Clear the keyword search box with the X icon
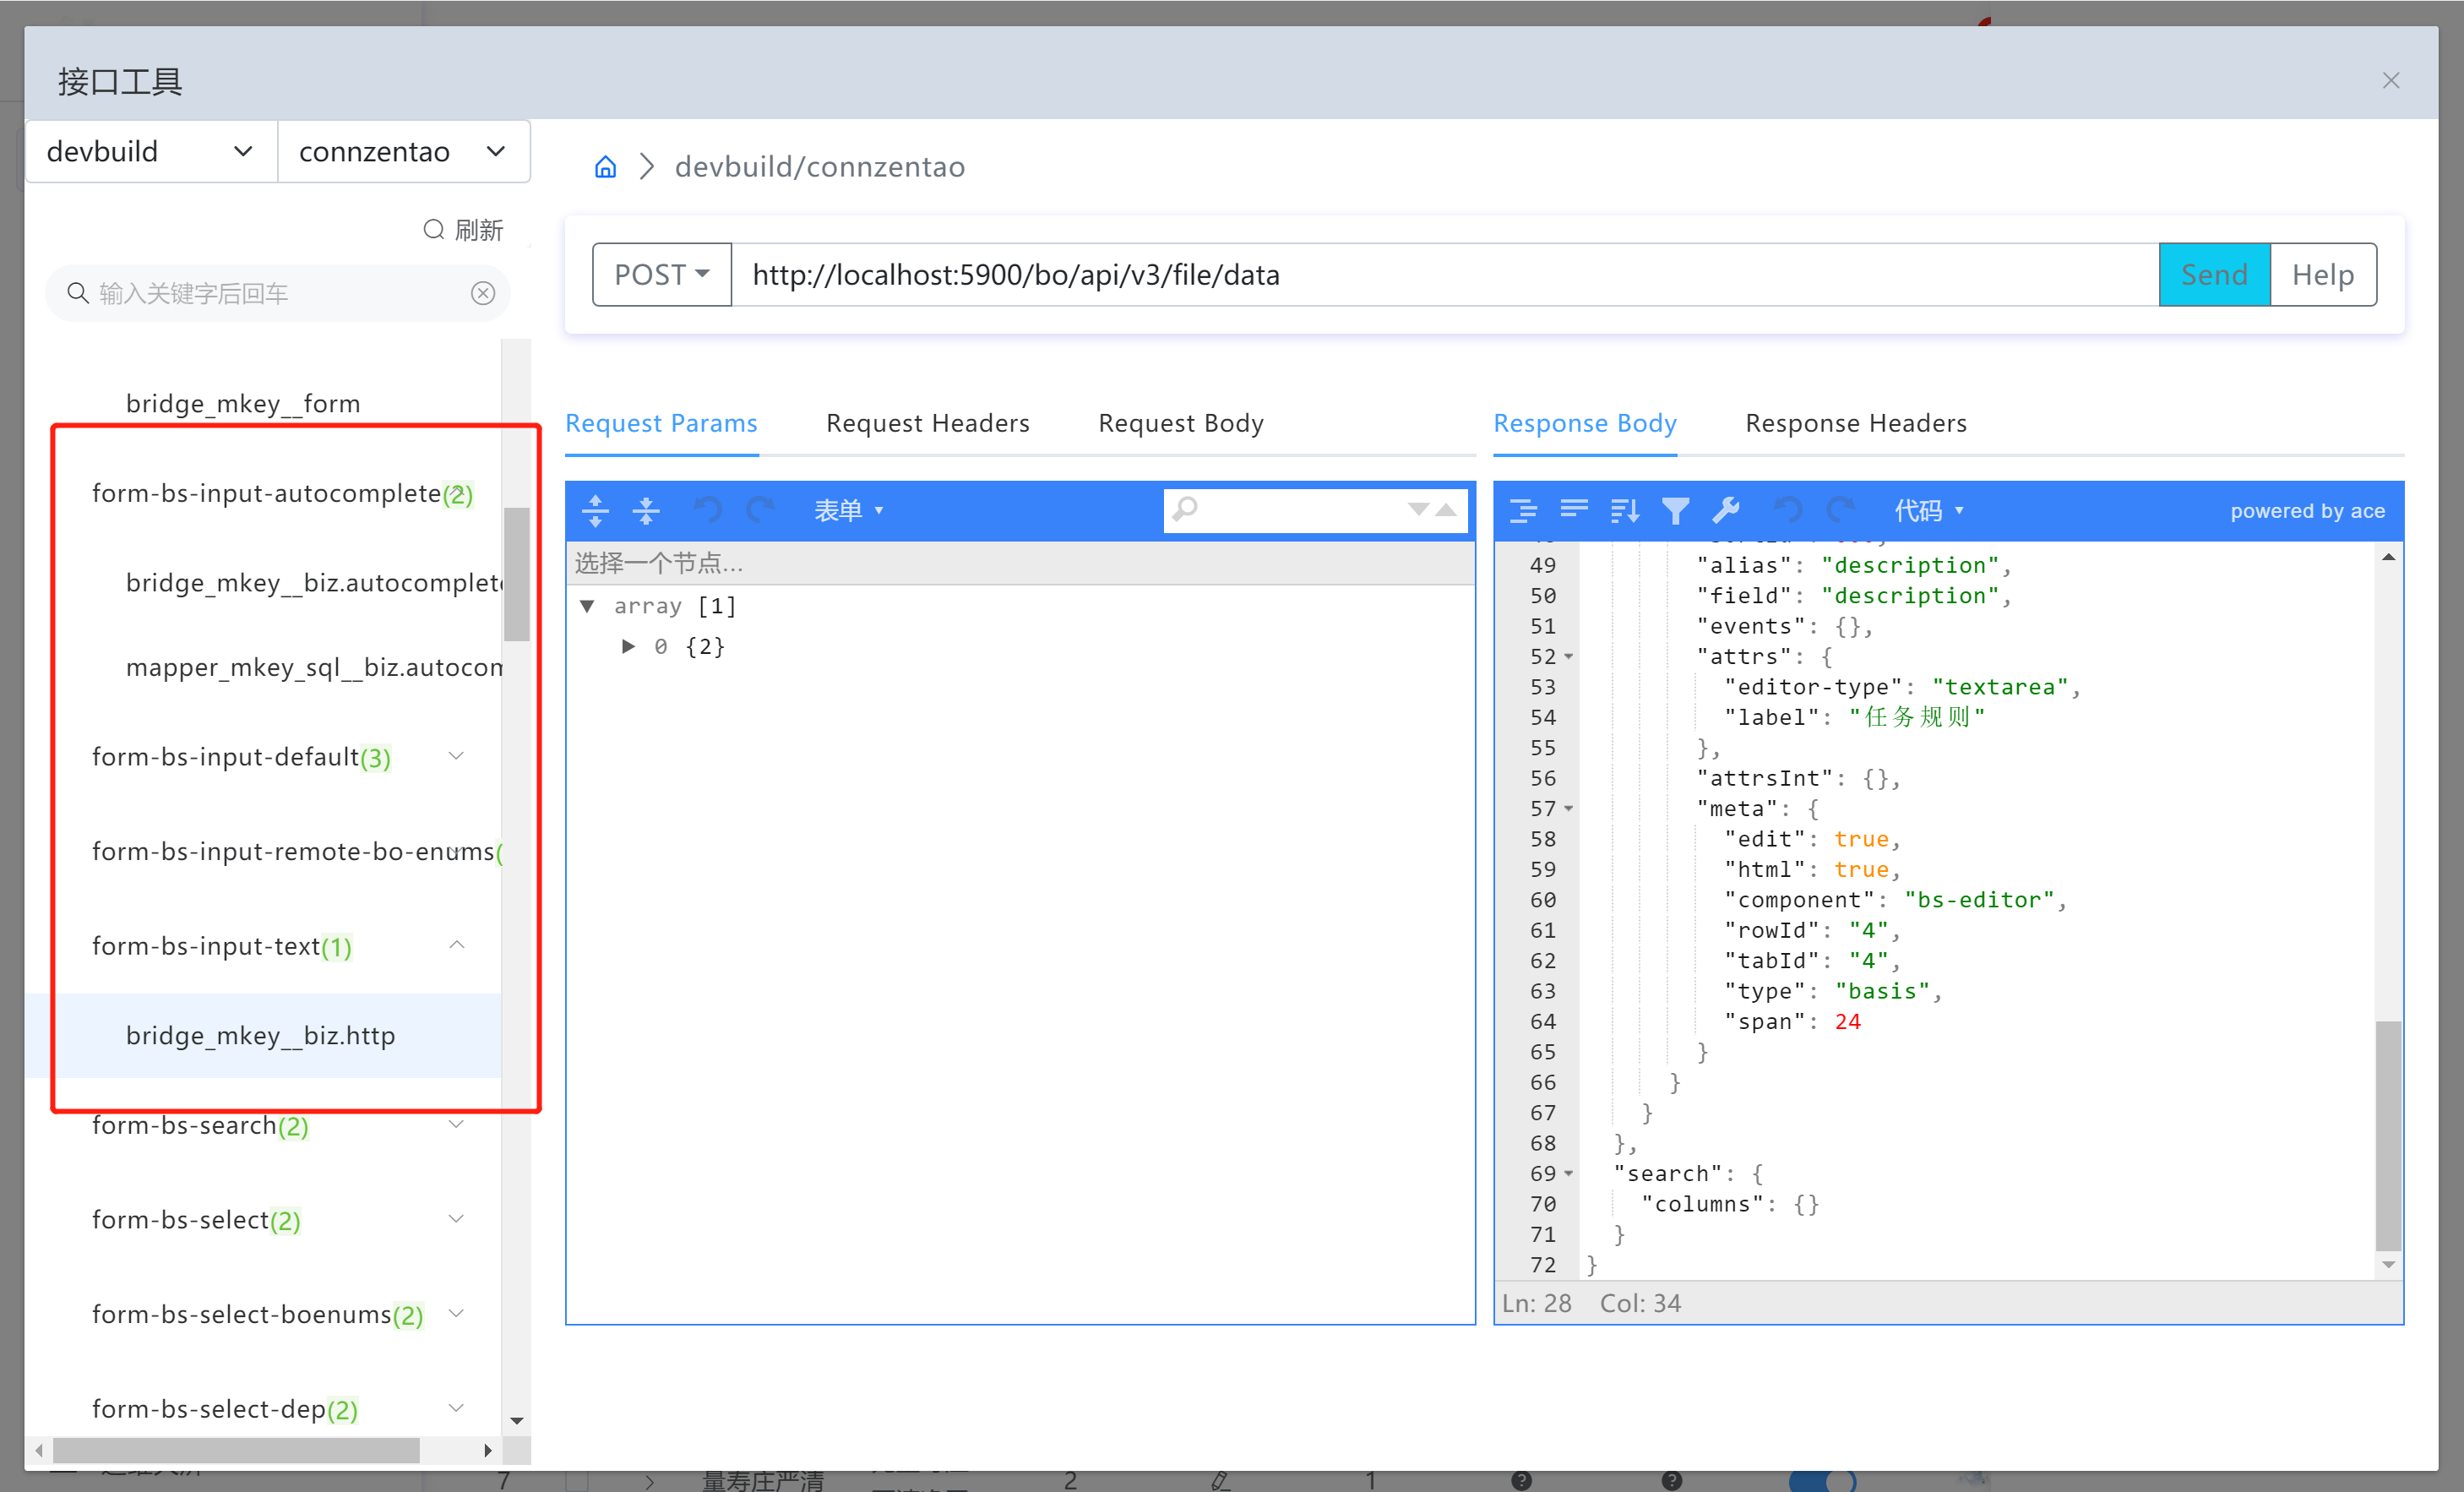Viewport: 2464px width, 1492px height. tap(483, 293)
